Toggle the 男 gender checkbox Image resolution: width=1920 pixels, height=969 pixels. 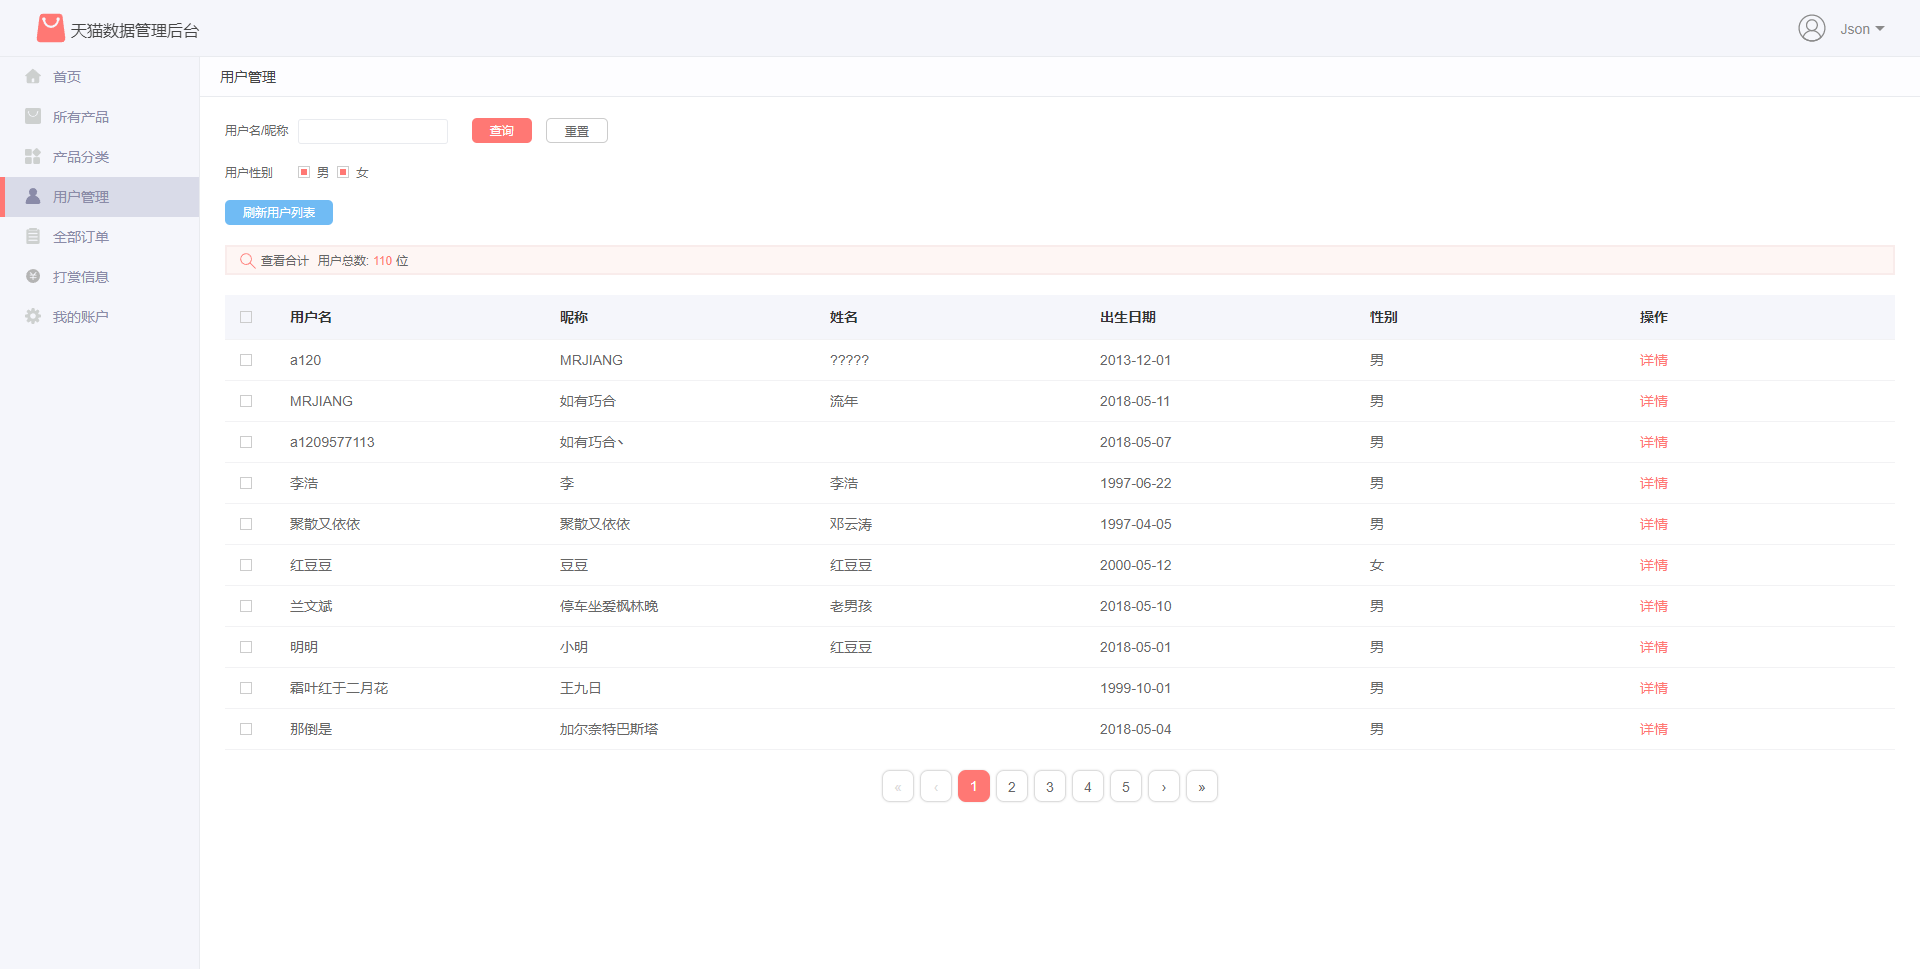click(304, 172)
